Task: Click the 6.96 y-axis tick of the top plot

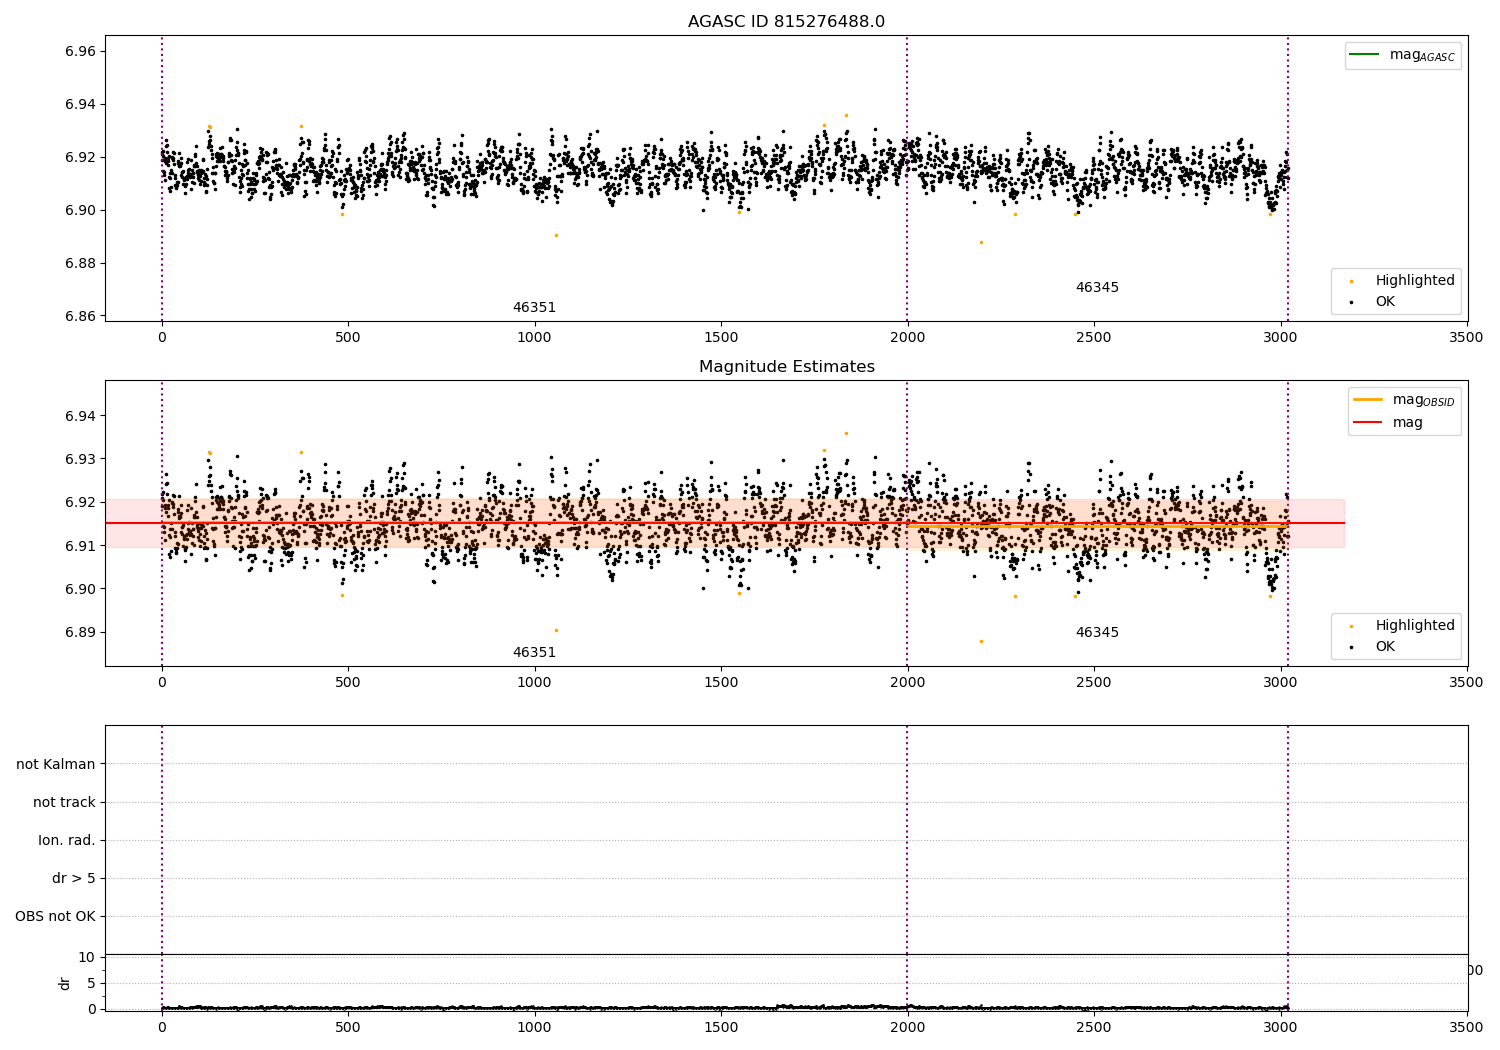Action: (x=79, y=51)
